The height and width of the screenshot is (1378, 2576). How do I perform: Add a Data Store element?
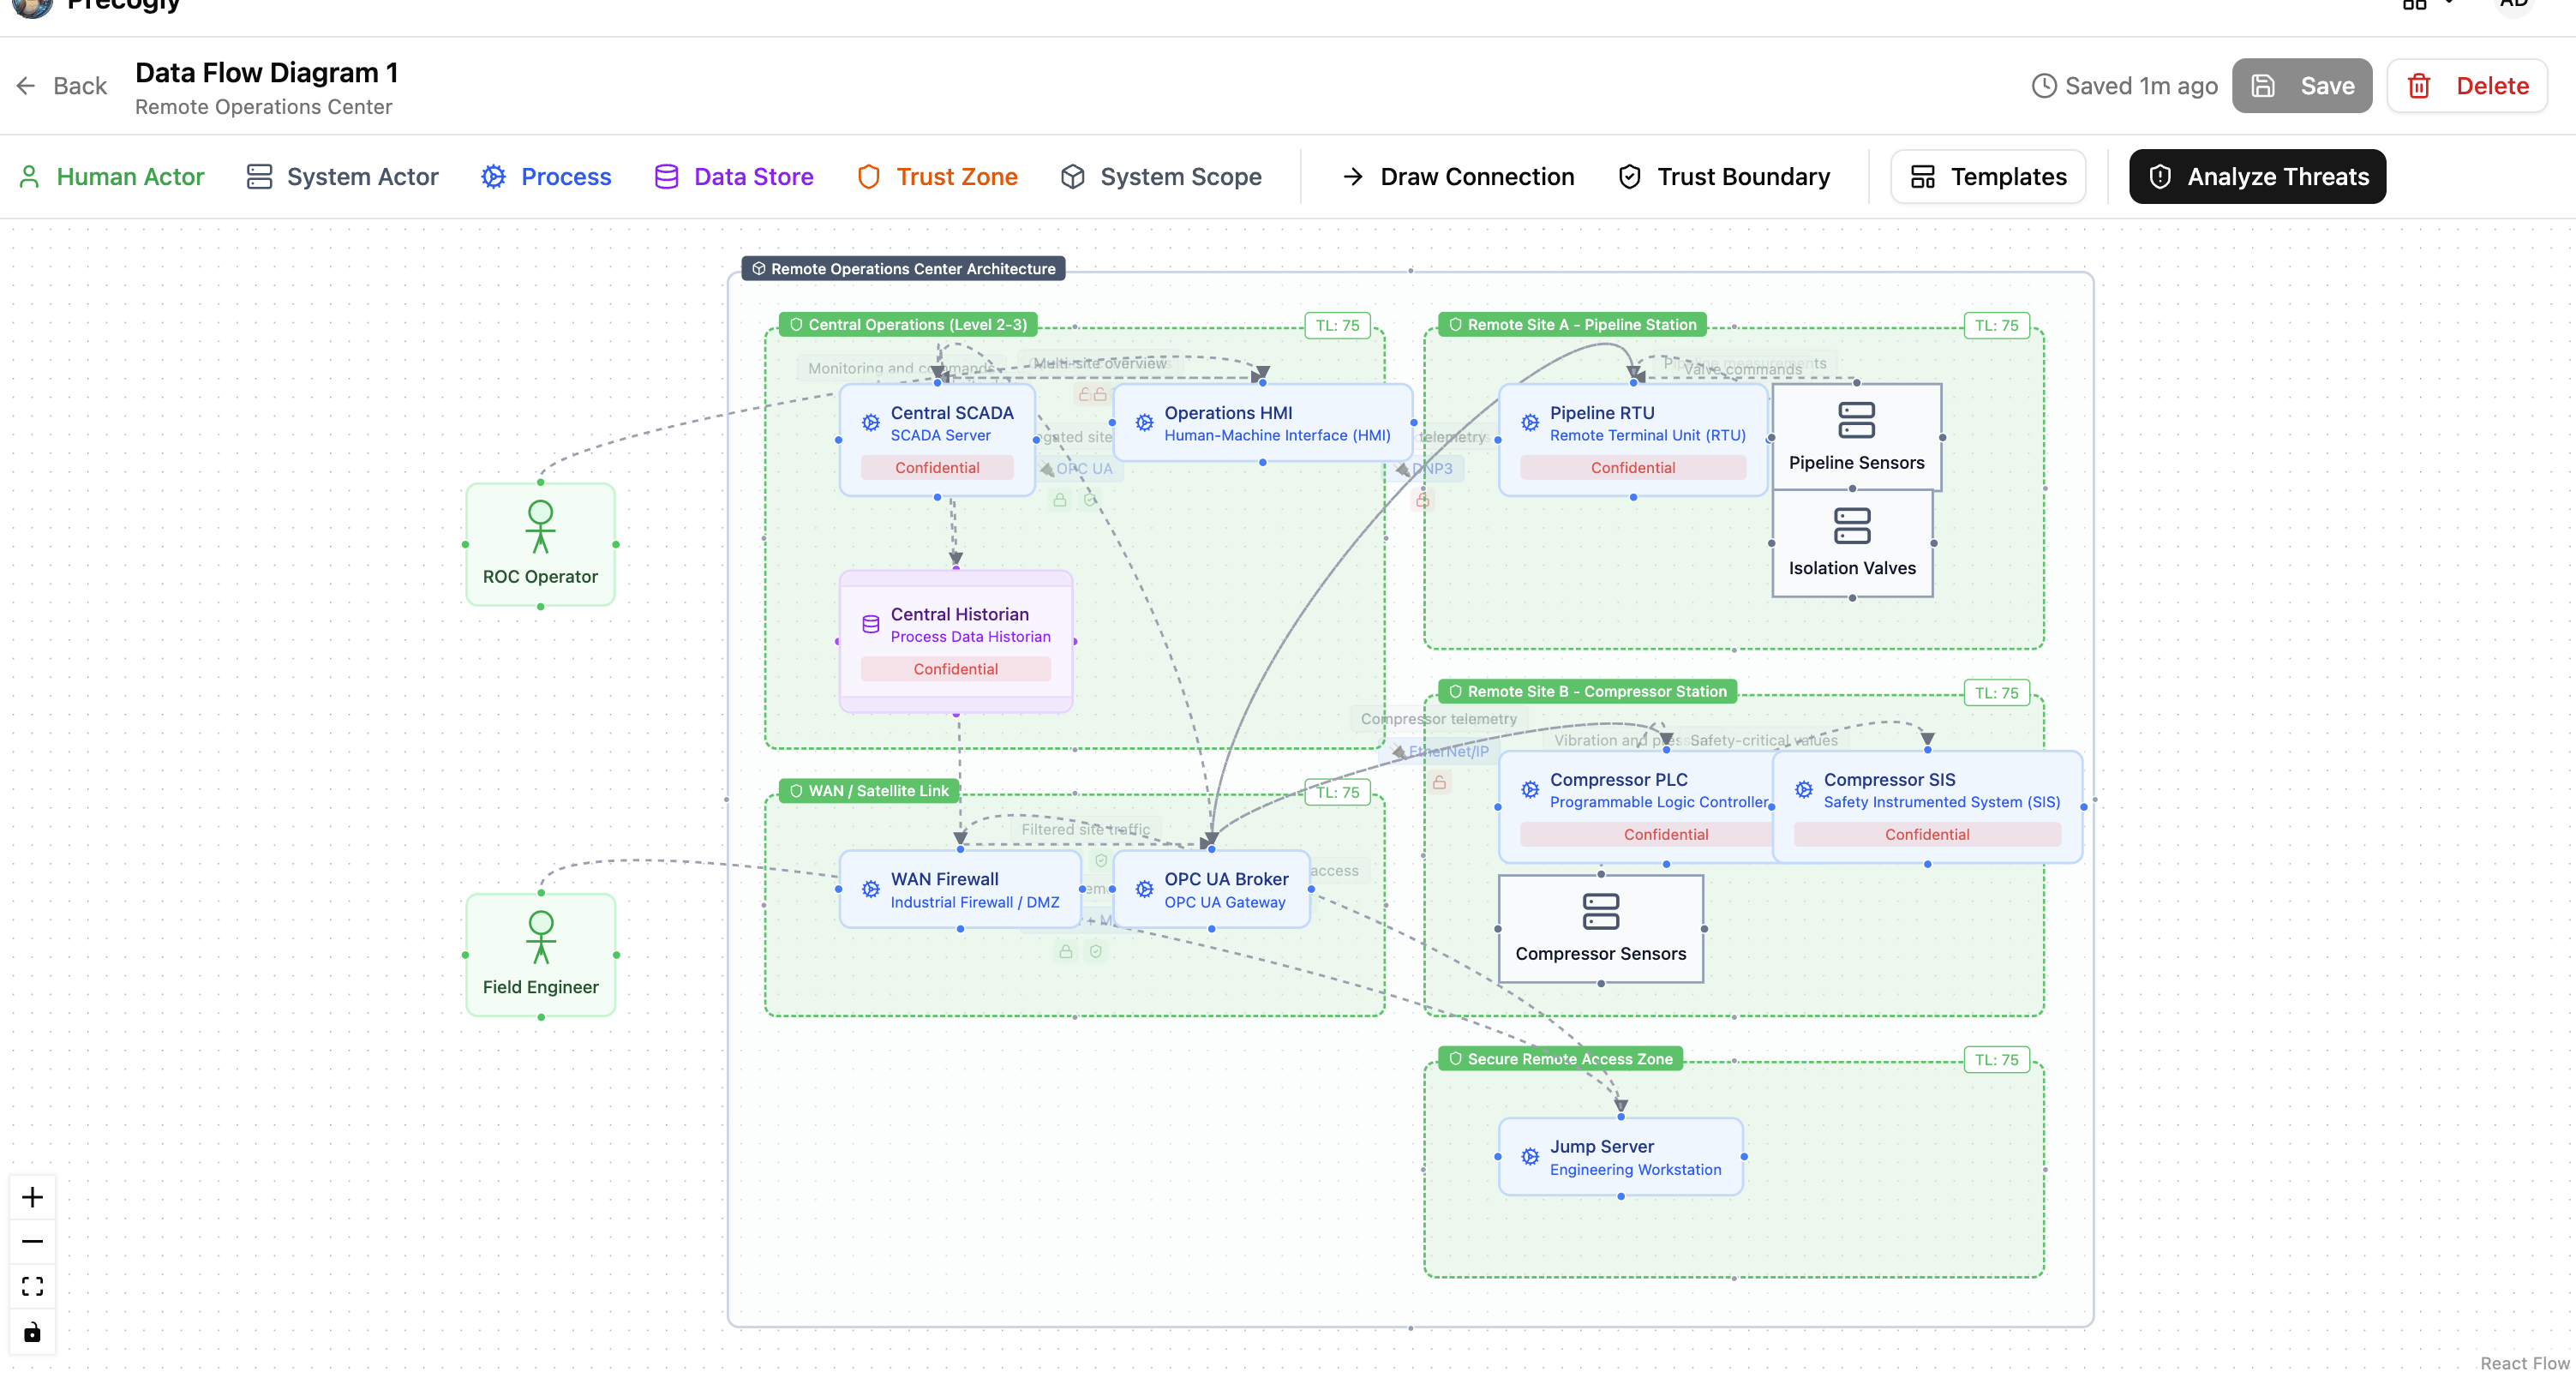[734, 177]
